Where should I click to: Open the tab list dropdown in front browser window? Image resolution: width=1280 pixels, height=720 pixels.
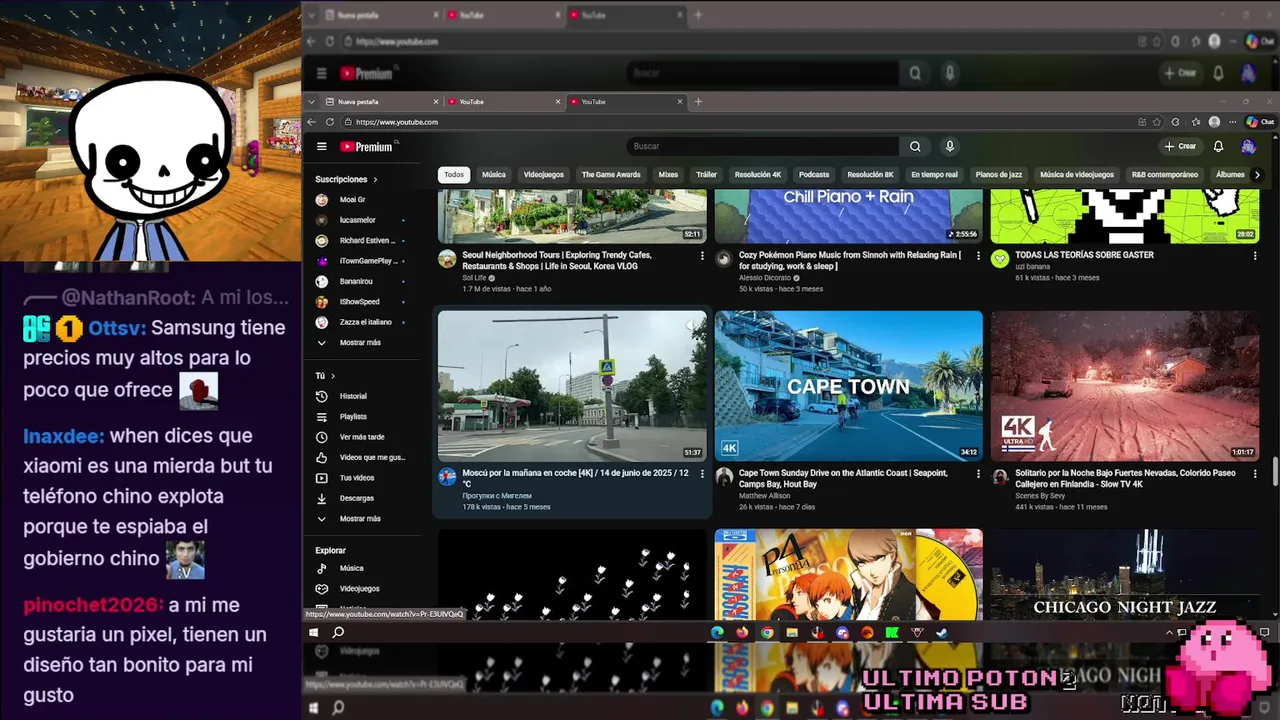click(x=313, y=101)
